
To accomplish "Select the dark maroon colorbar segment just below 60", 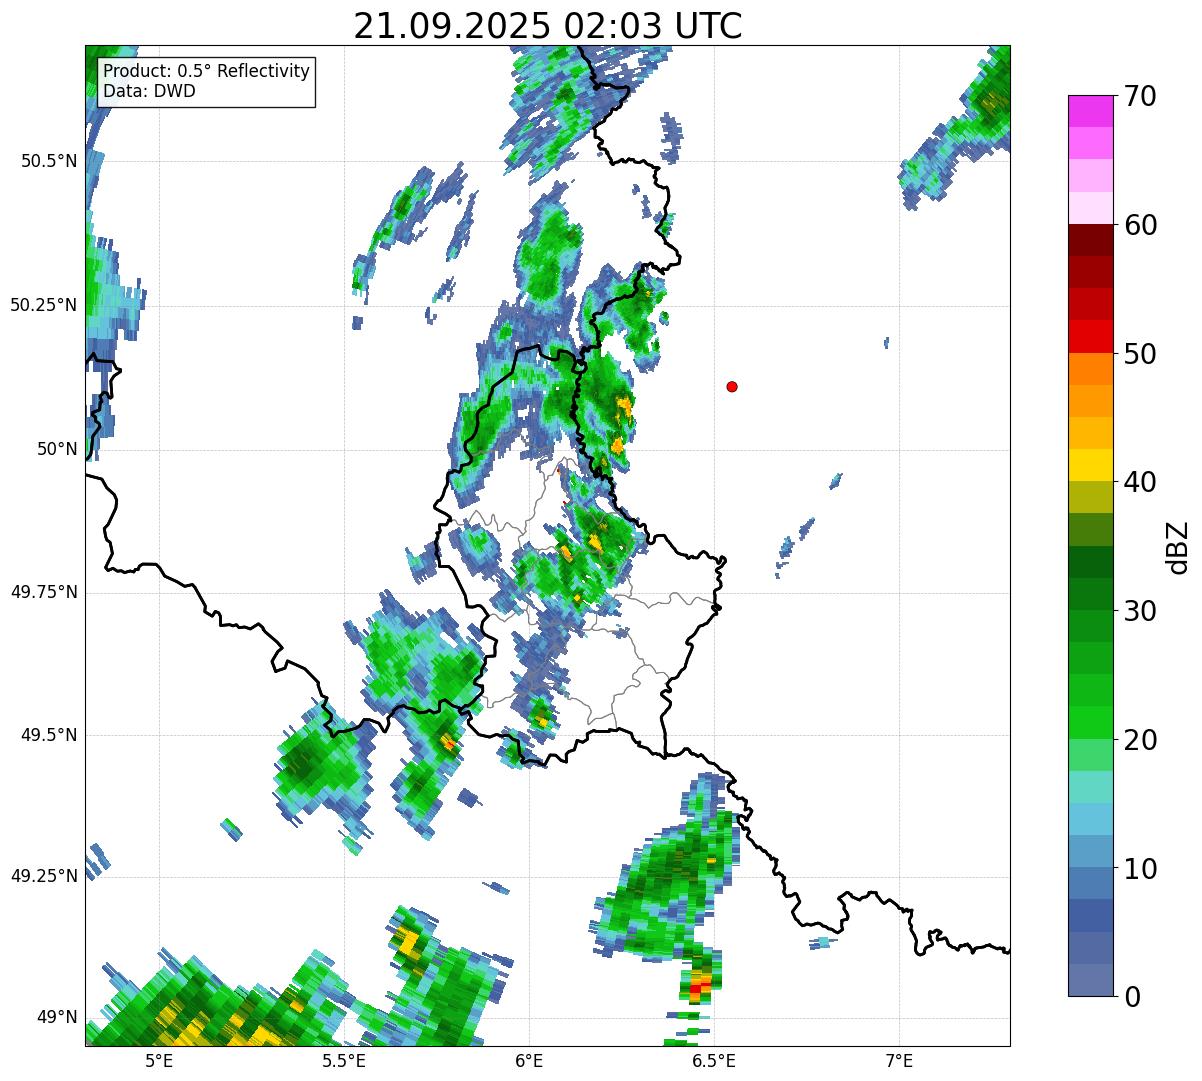I will point(1091,240).
